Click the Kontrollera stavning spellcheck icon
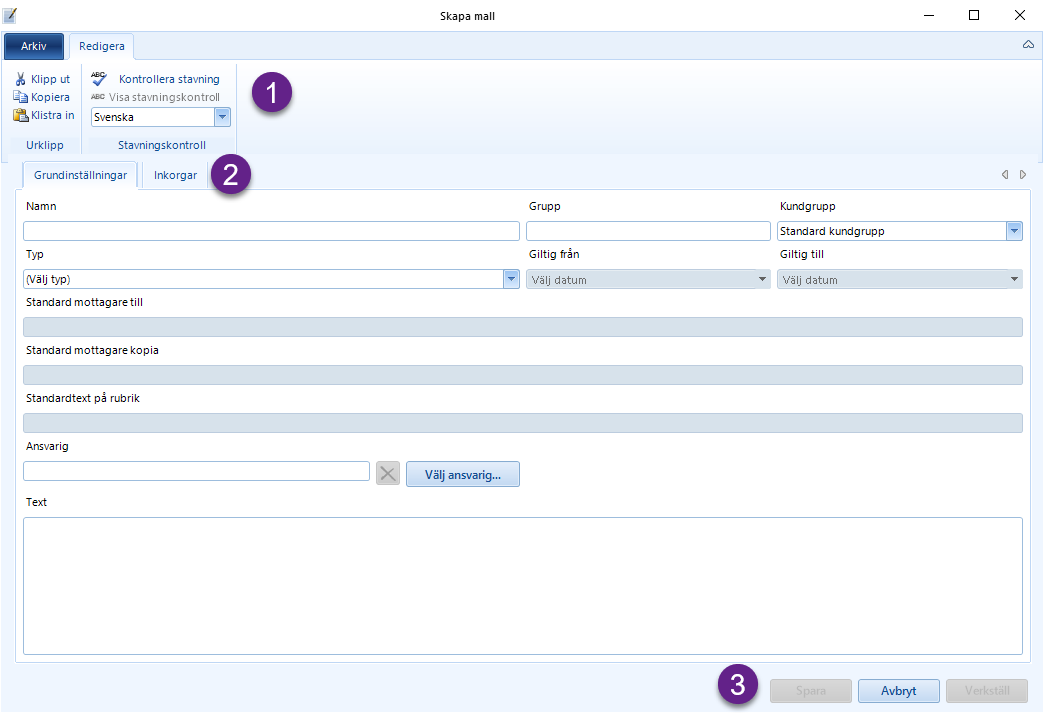Image resolution: width=1044 pixels, height=713 pixels. [99, 79]
